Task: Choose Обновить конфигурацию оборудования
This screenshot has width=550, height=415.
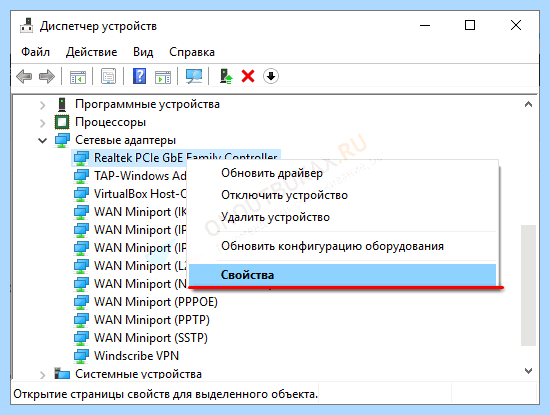Action: point(342,246)
